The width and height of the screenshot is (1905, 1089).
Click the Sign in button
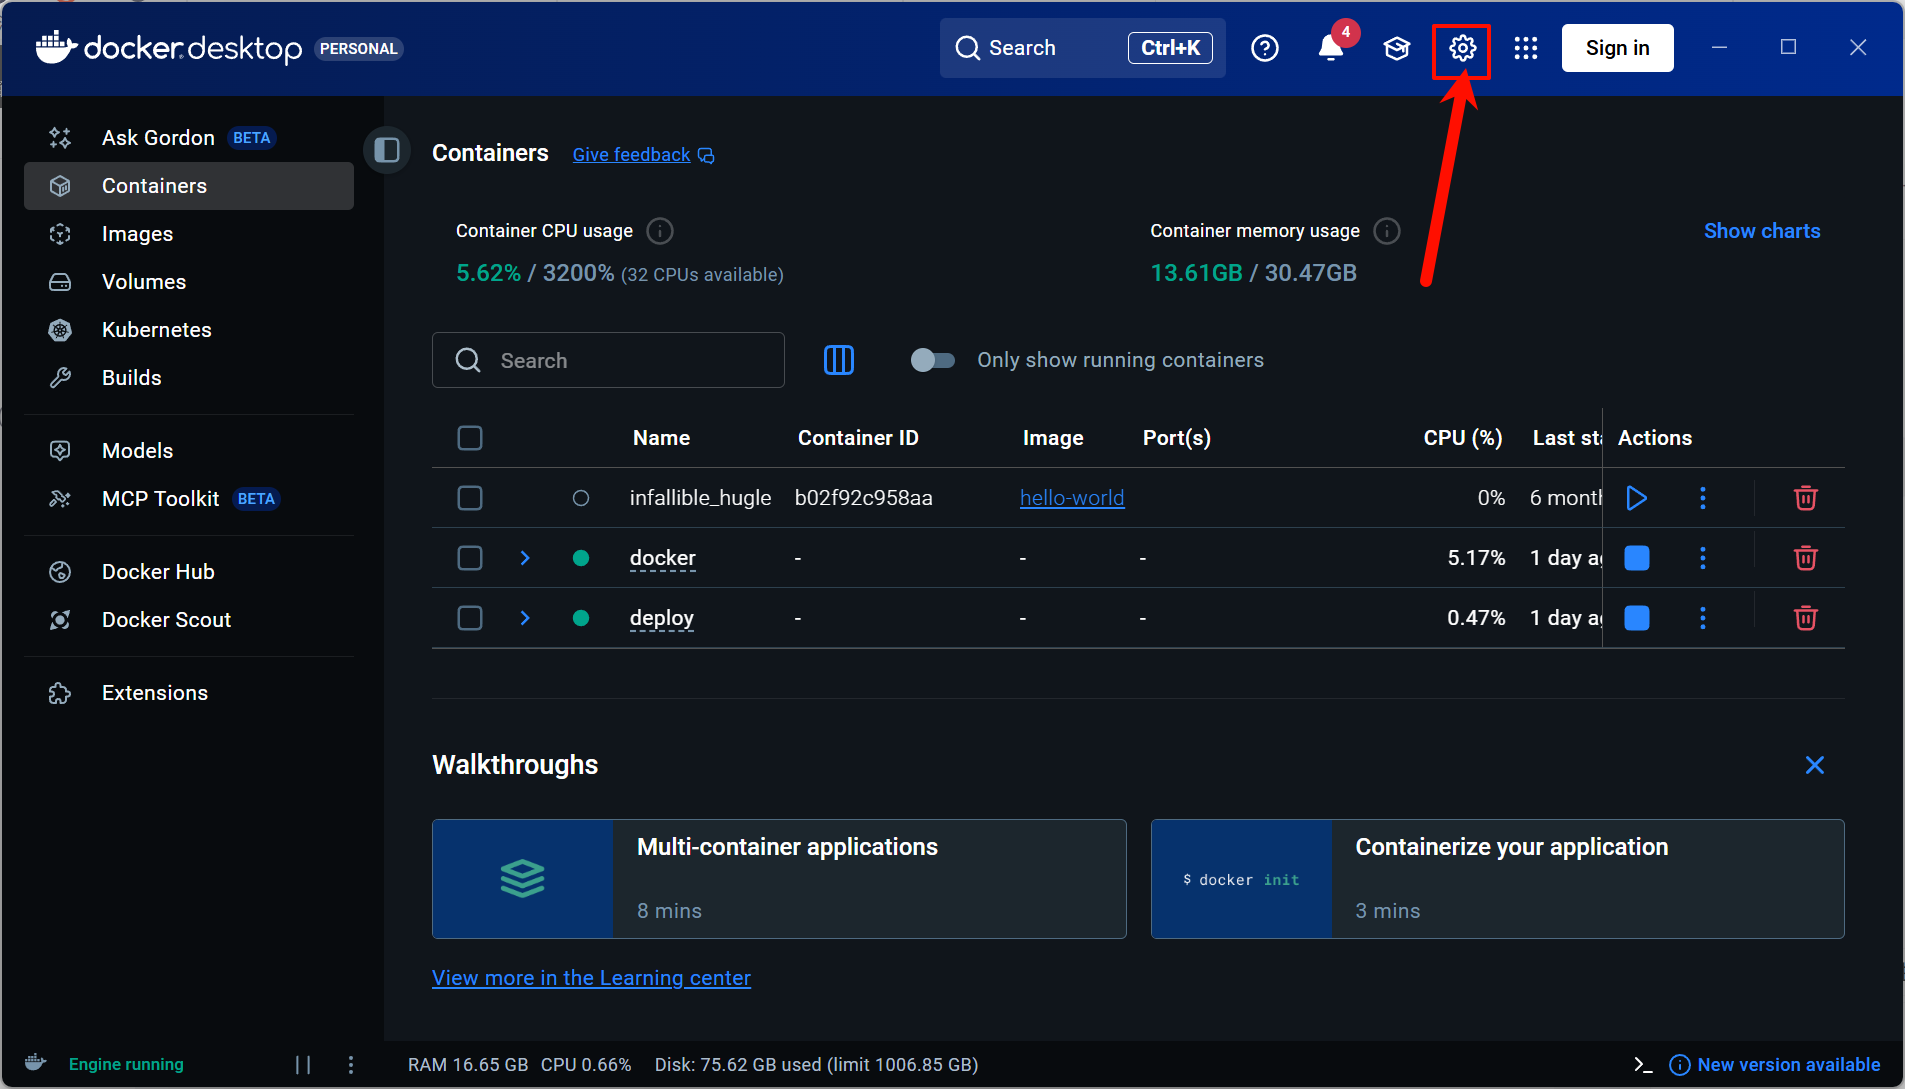(x=1617, y=48)
